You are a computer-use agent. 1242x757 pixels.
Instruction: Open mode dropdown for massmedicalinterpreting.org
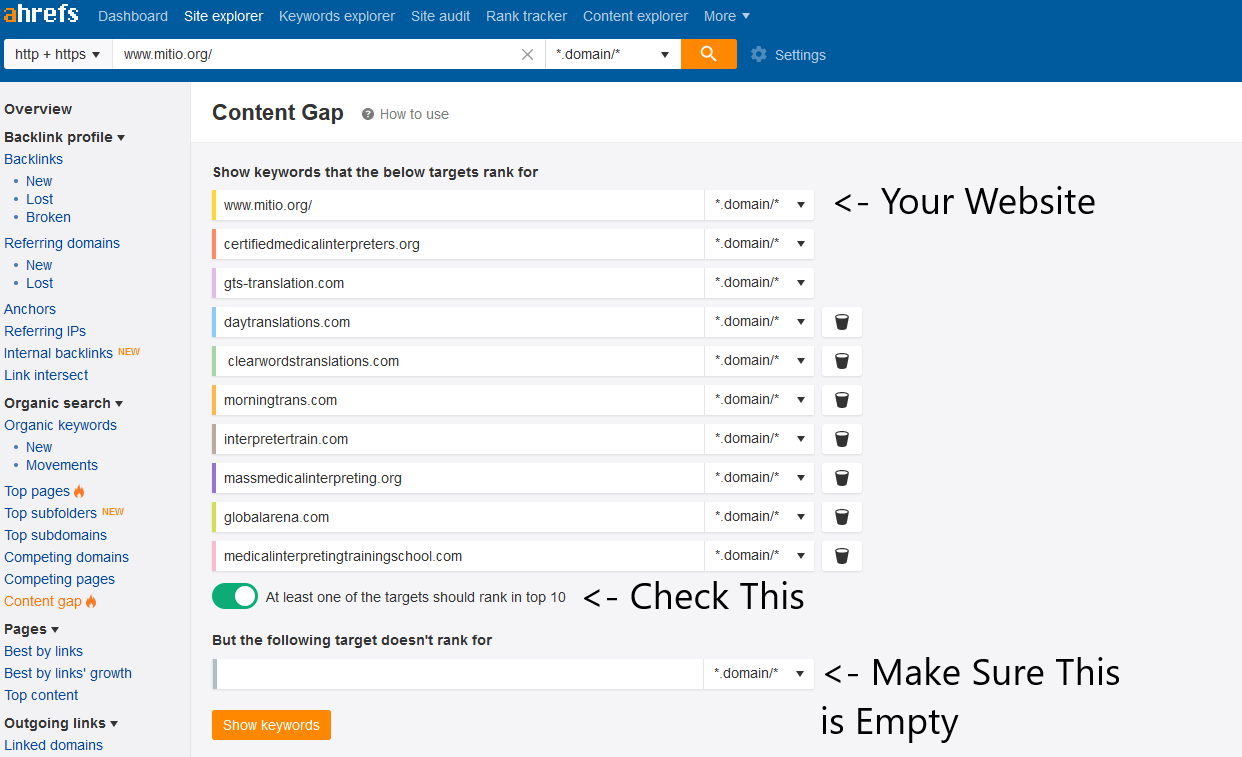(759, 478)
